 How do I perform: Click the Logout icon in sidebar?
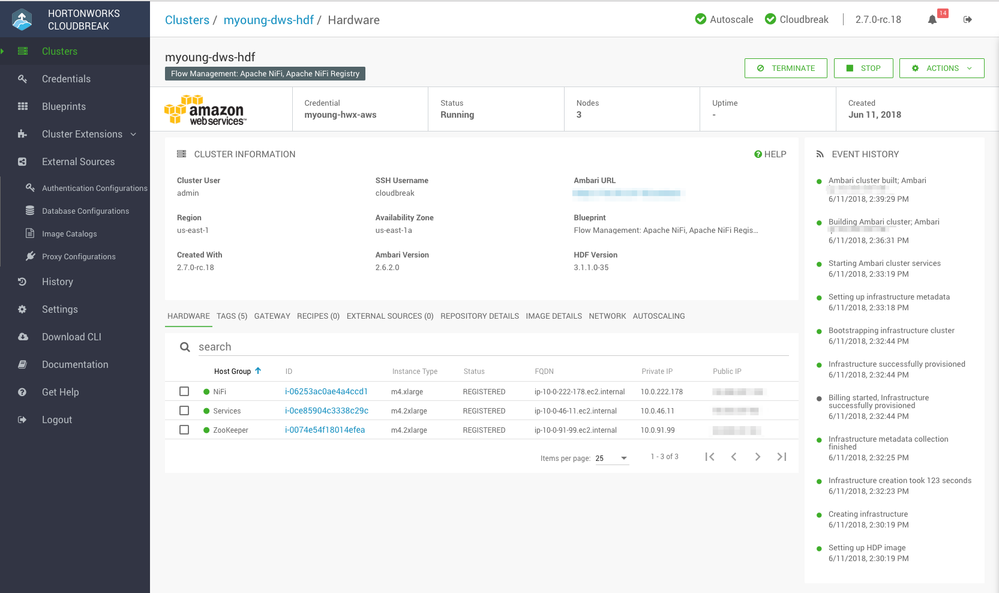tap(22, 420)
